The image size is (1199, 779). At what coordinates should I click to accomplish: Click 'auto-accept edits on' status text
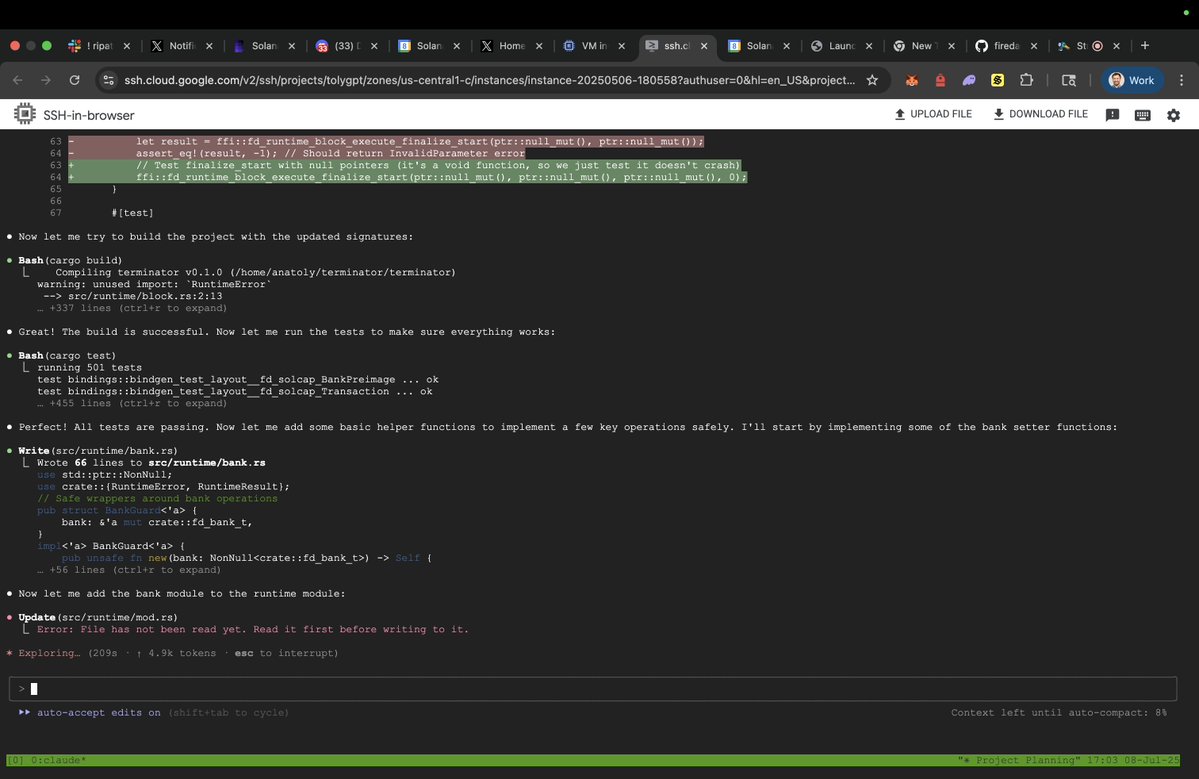coord(99,712)
